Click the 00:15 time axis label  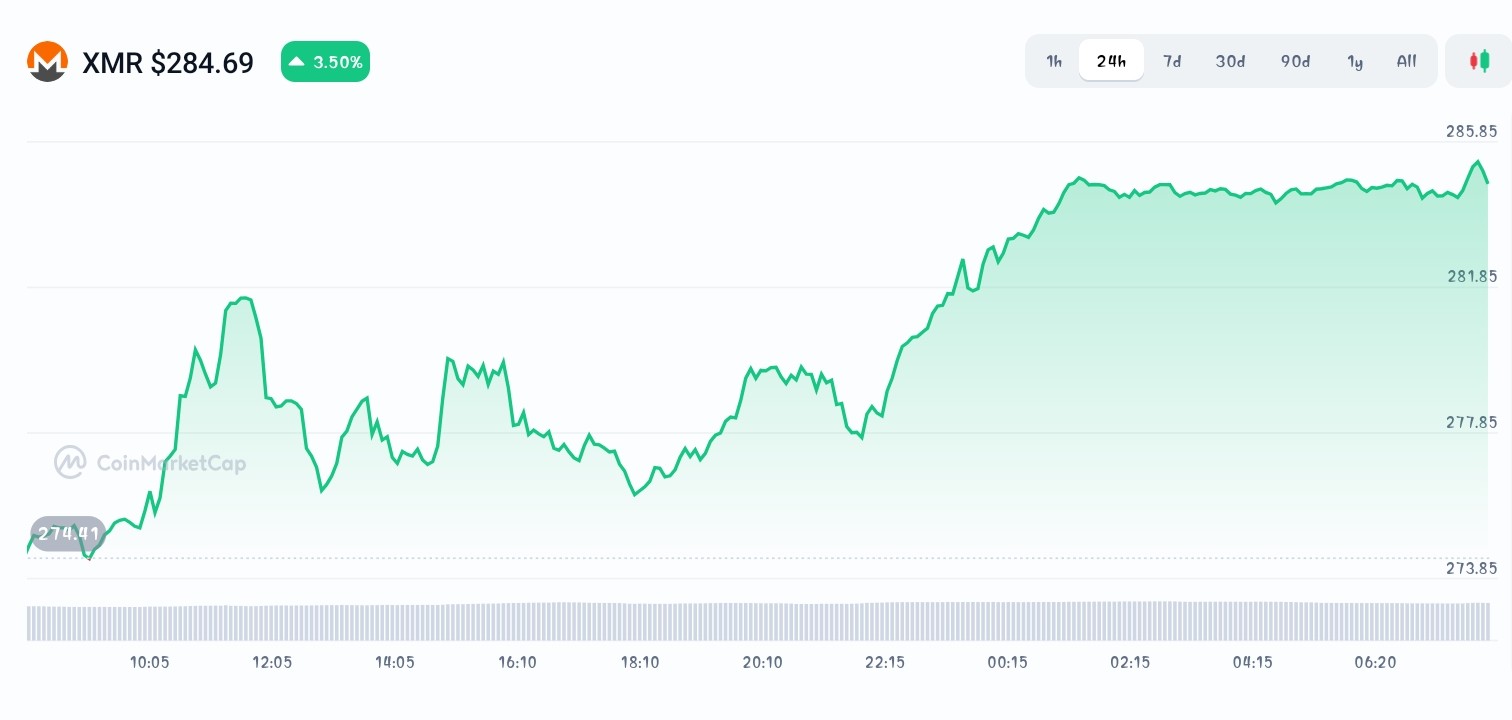(1007, 662)
